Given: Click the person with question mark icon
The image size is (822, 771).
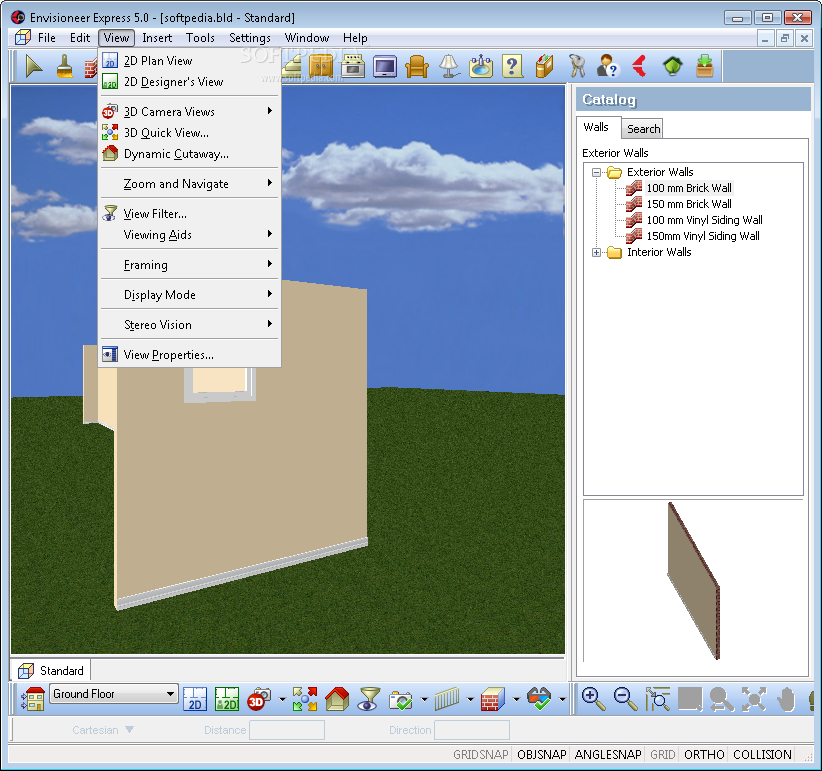Looking at the screenshot, I should [x=608, y=67].
